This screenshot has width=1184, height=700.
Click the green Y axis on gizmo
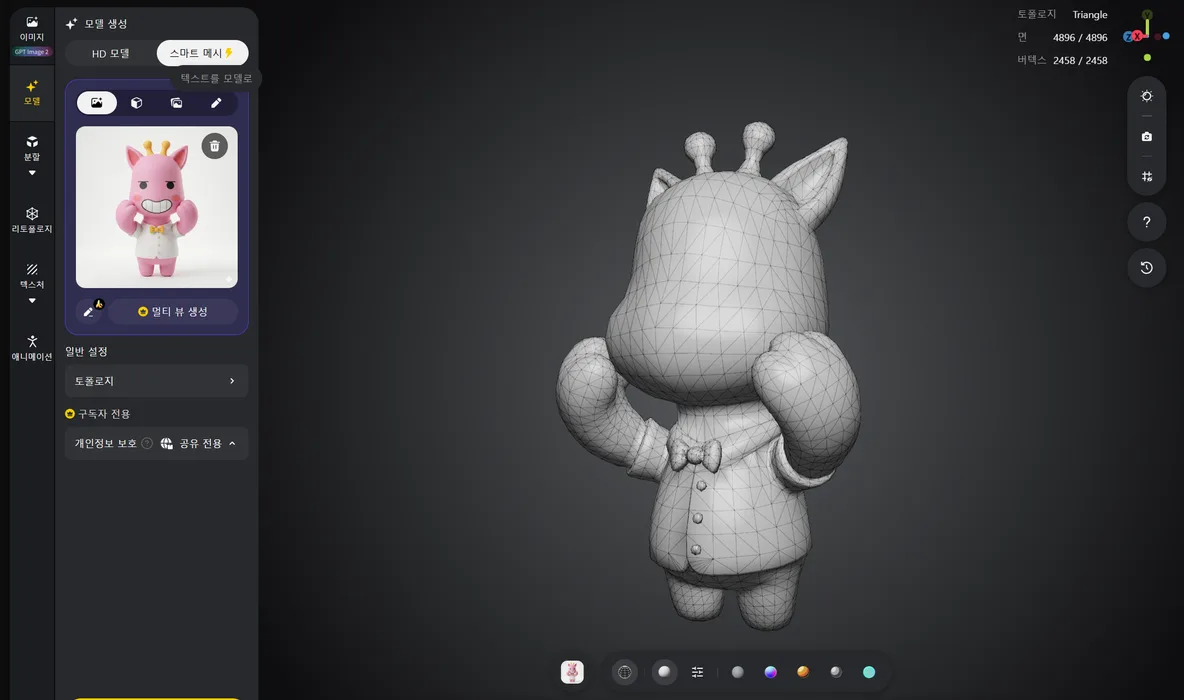(x=1147, y=15)
